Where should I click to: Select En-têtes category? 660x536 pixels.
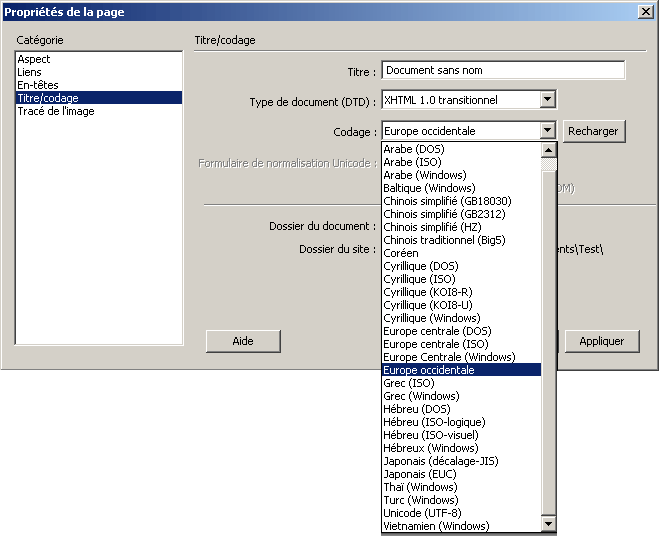click(x=99, y=85)
